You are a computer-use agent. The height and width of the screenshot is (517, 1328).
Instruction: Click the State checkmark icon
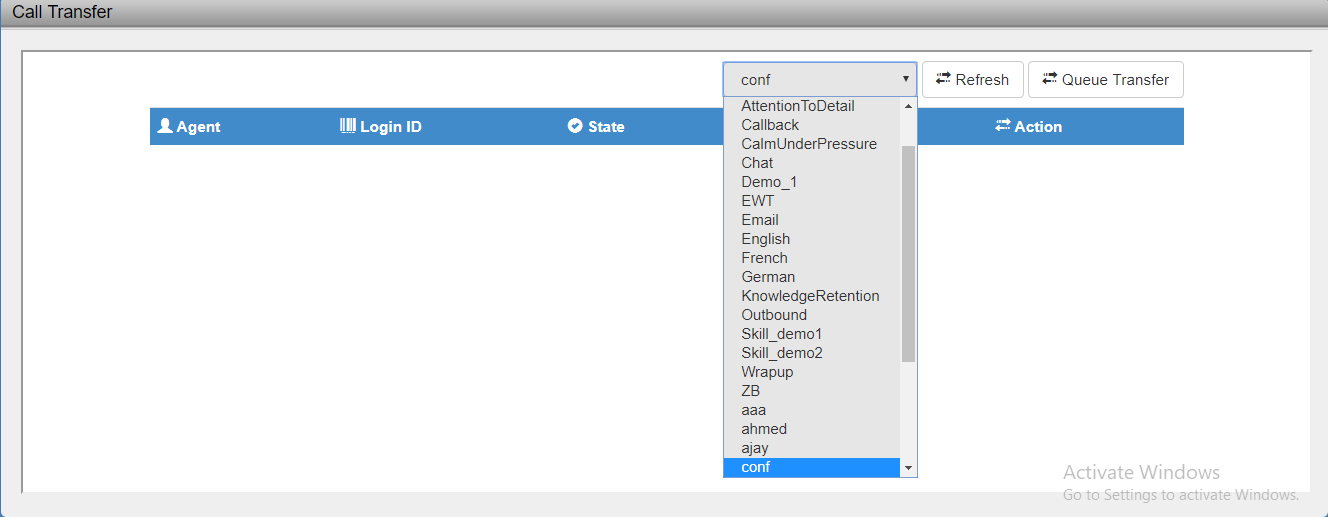(x=575, y=126)
